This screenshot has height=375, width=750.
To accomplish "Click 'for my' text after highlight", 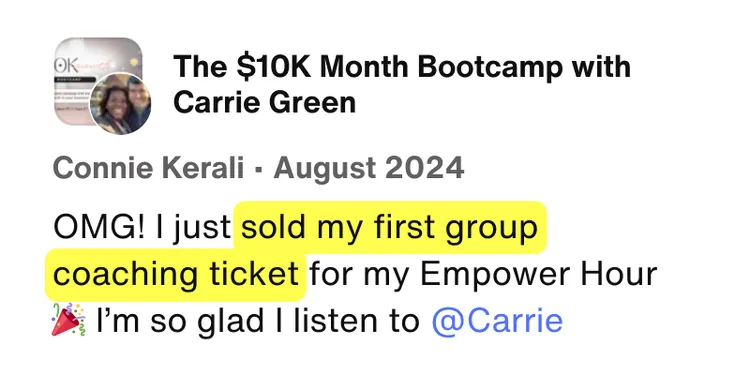I will click(361, 275).
